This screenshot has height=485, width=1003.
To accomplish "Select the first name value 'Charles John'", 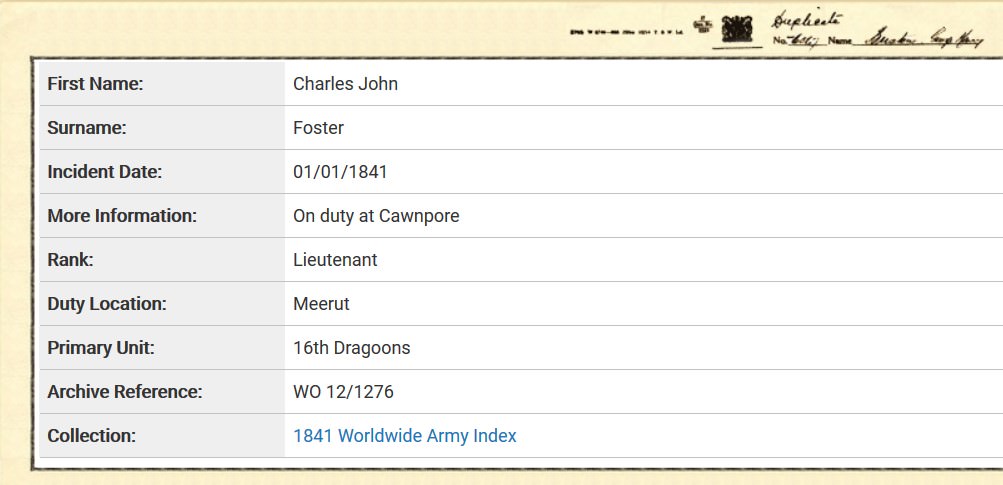I will (x=345, y=84).
